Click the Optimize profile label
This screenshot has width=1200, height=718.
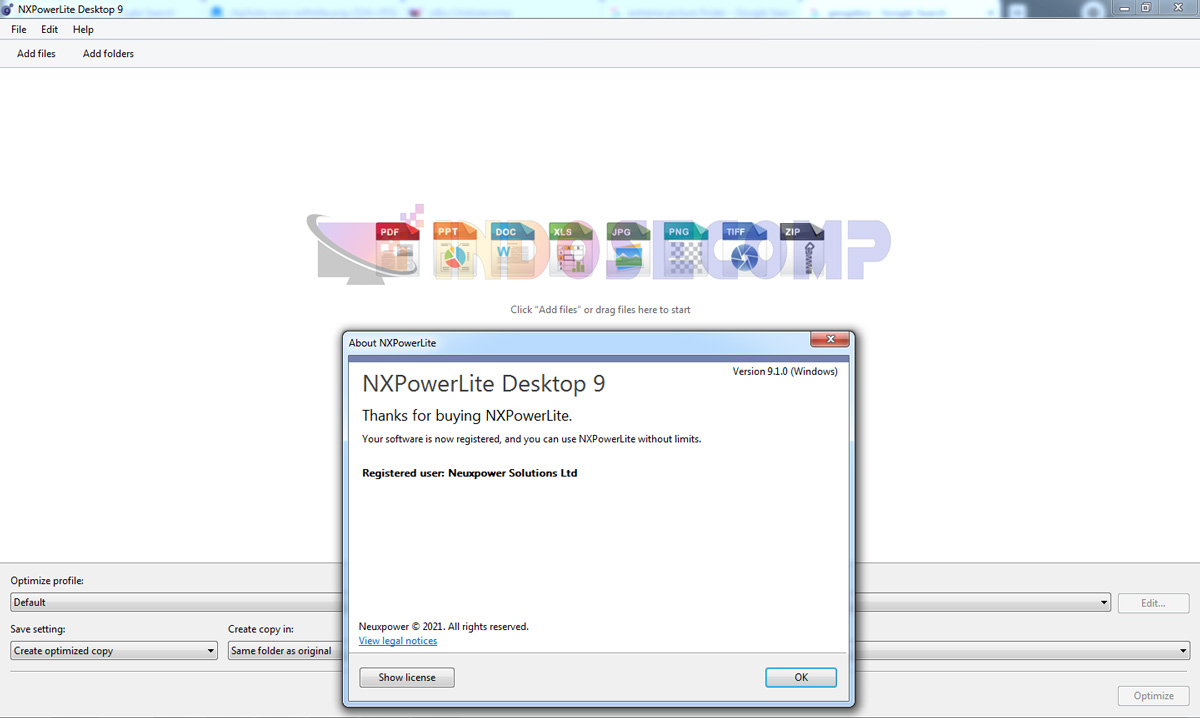(x=47, y=581)
